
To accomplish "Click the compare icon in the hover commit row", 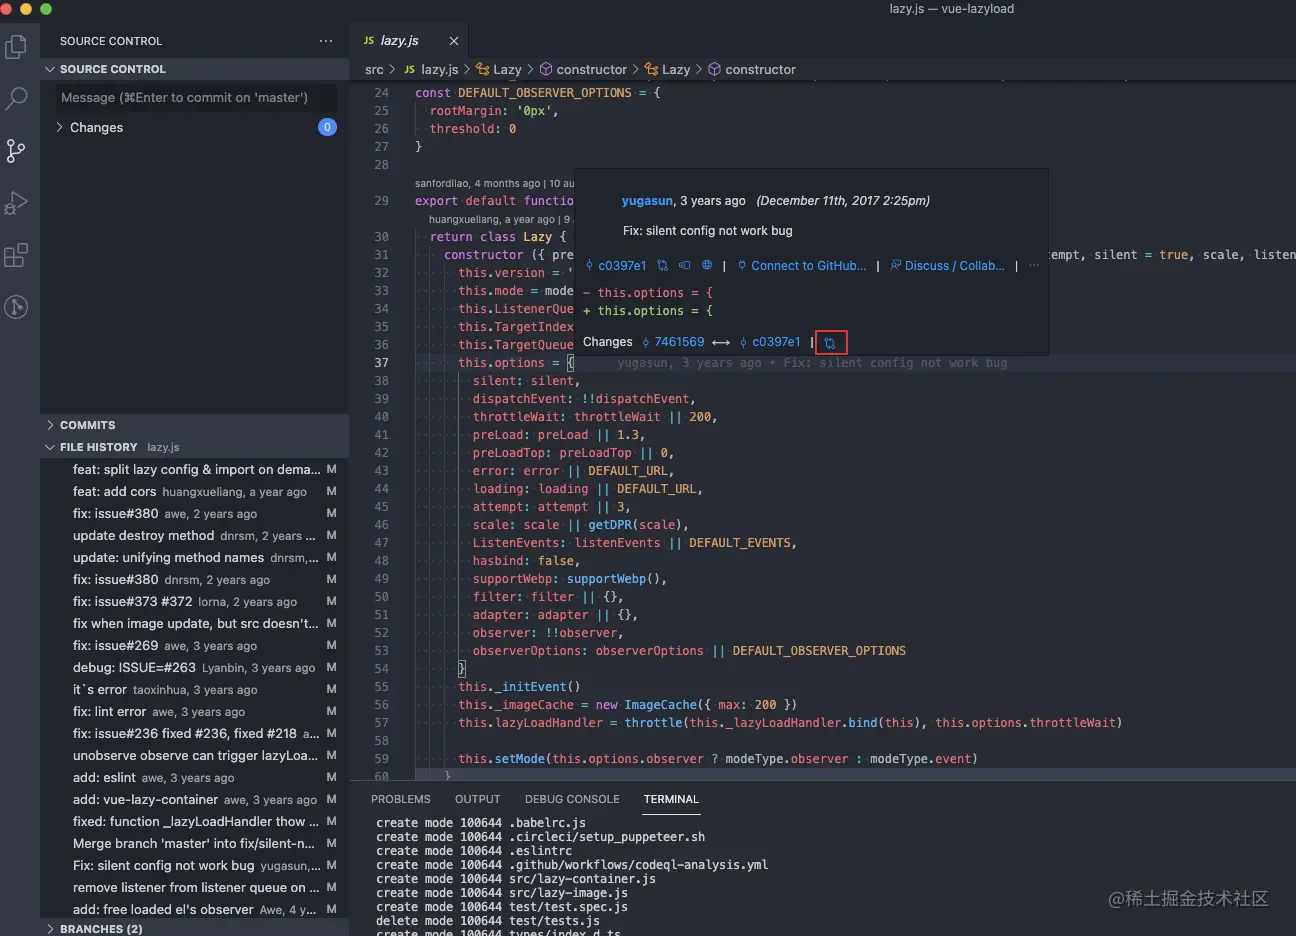I will (685, 266).
